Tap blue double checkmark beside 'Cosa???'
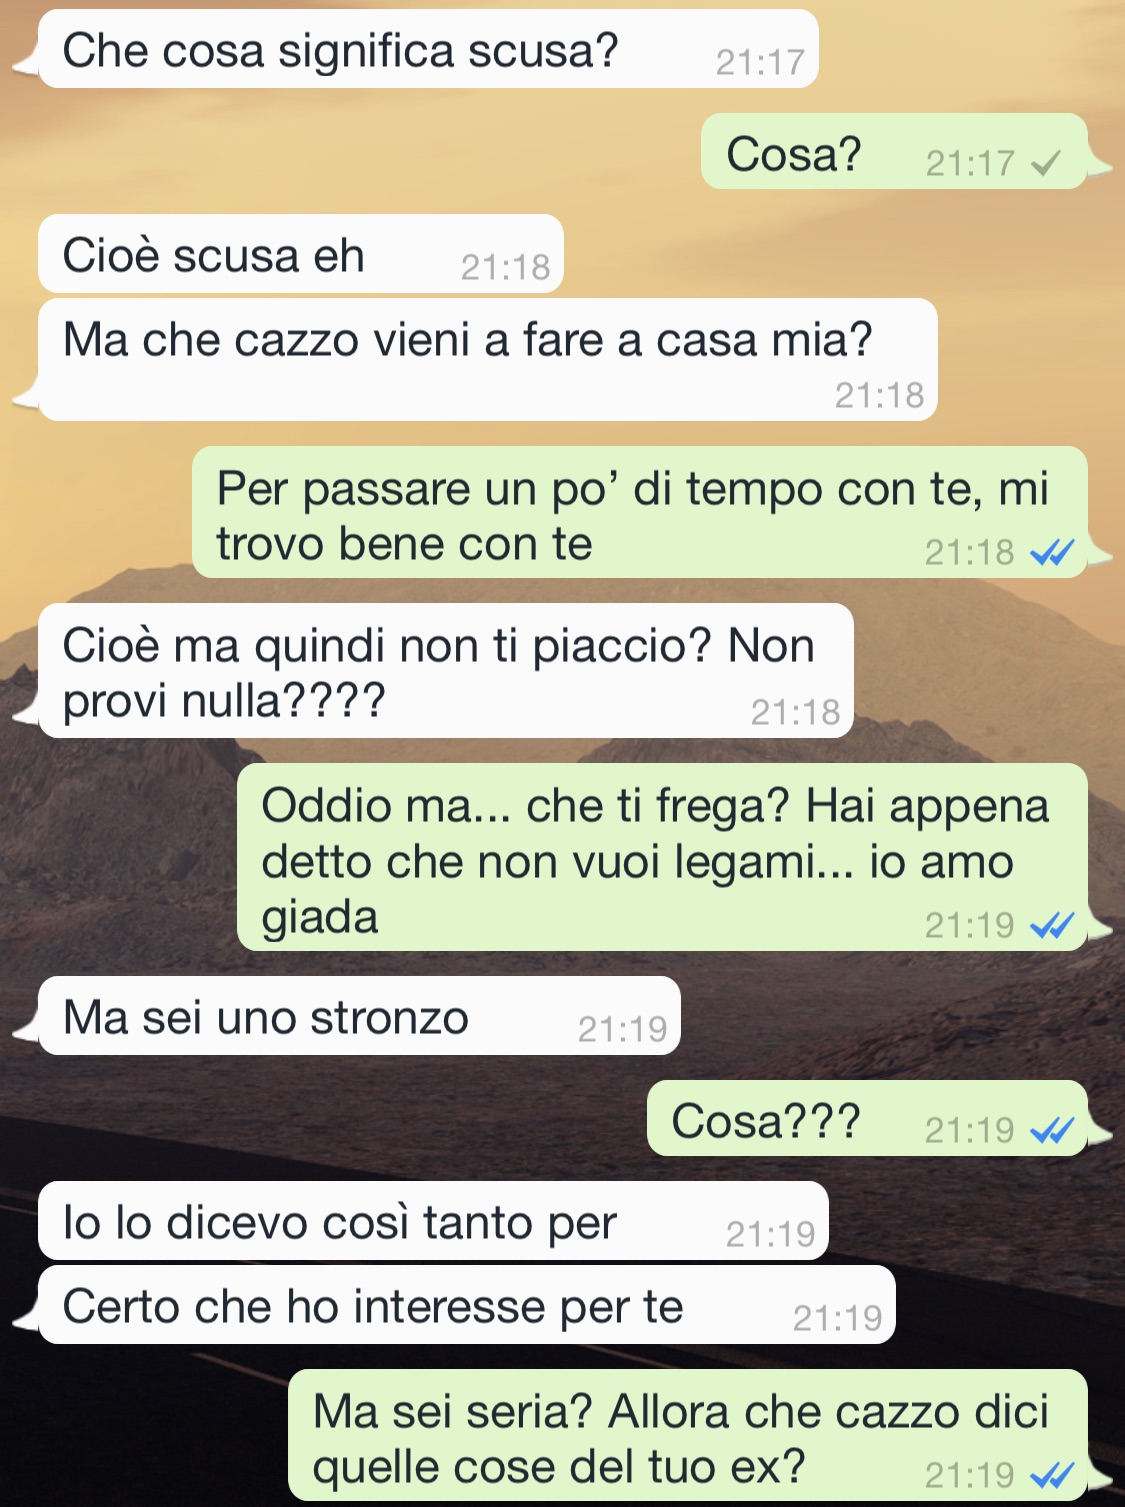 coord(1052,1130)
